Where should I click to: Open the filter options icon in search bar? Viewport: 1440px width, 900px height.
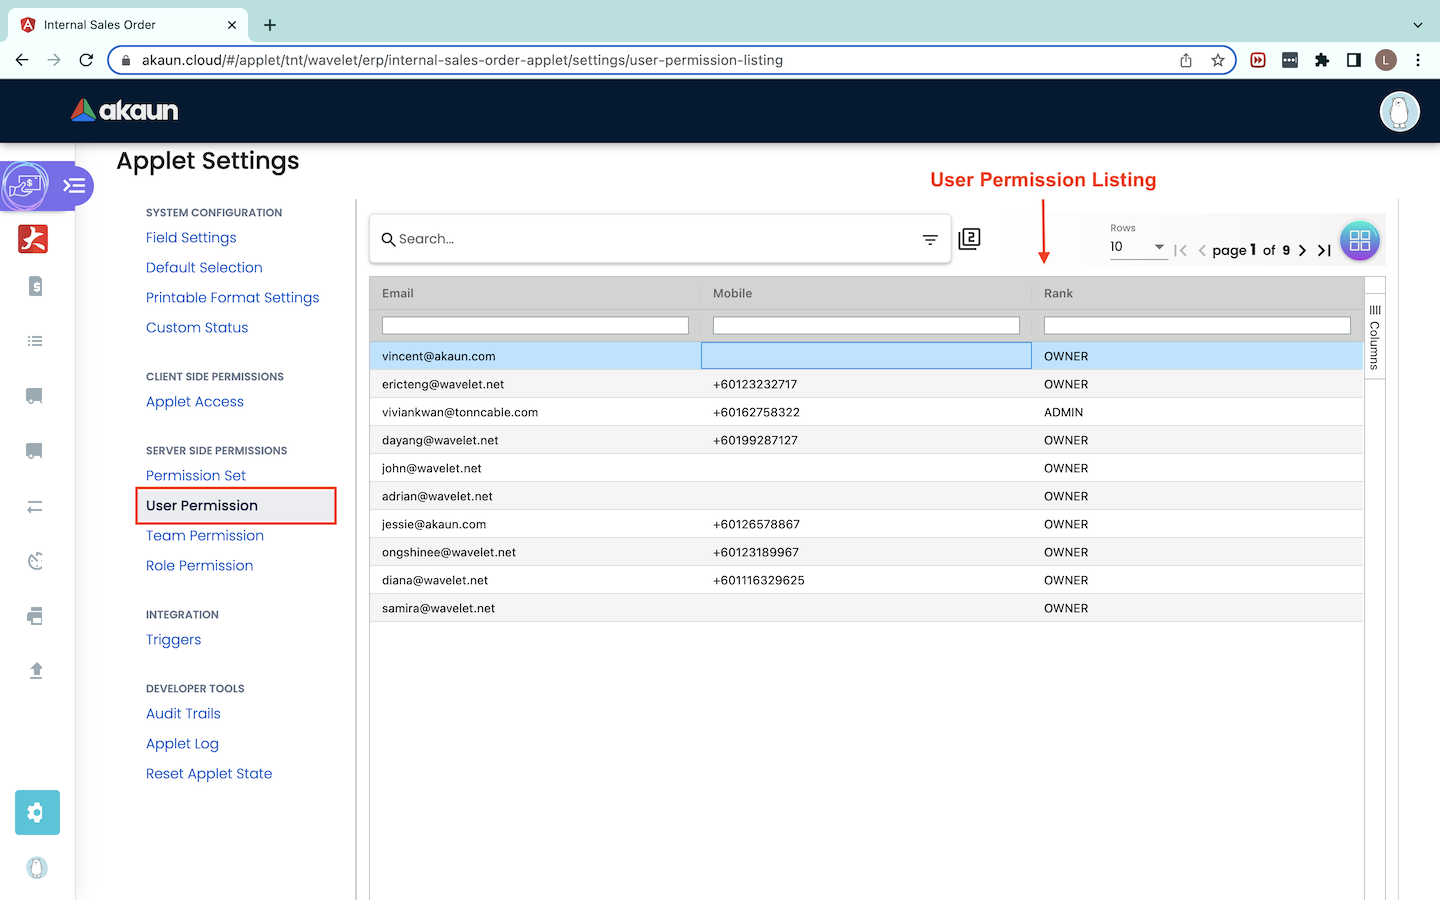930,239
